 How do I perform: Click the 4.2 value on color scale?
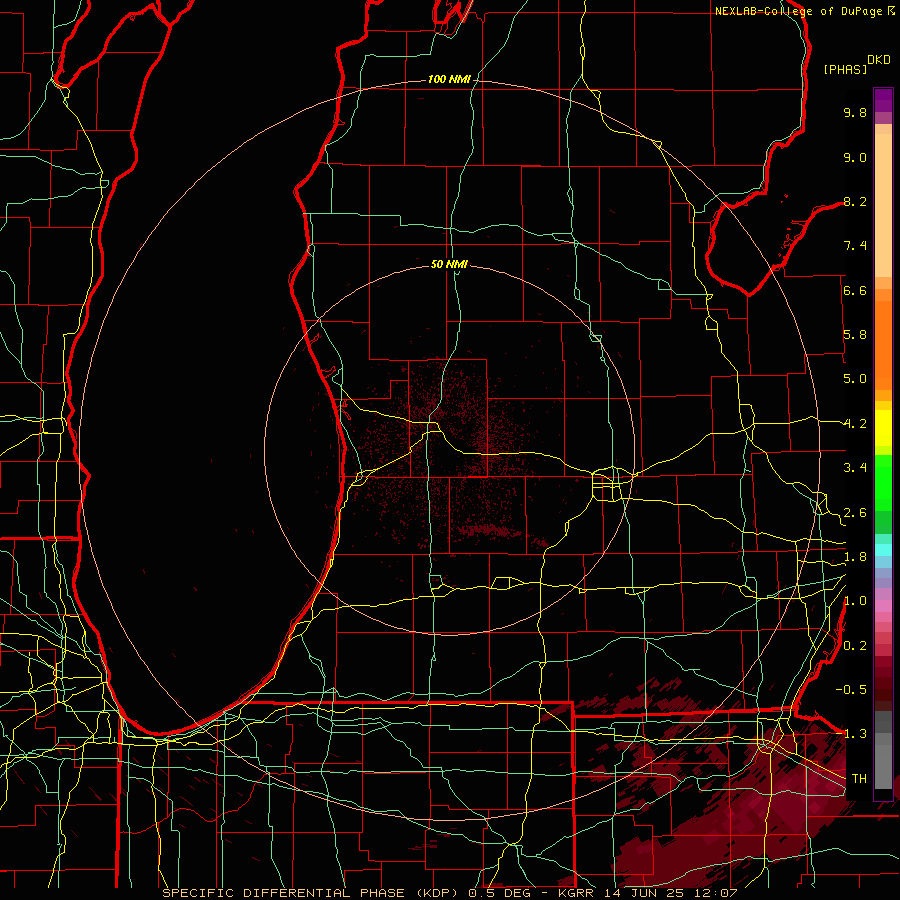coord(855,424)
